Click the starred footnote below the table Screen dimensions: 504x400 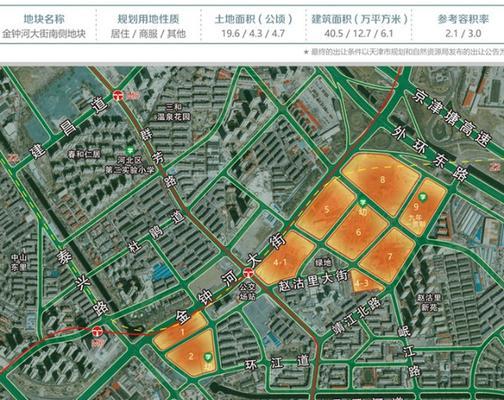tap(404, 52)
